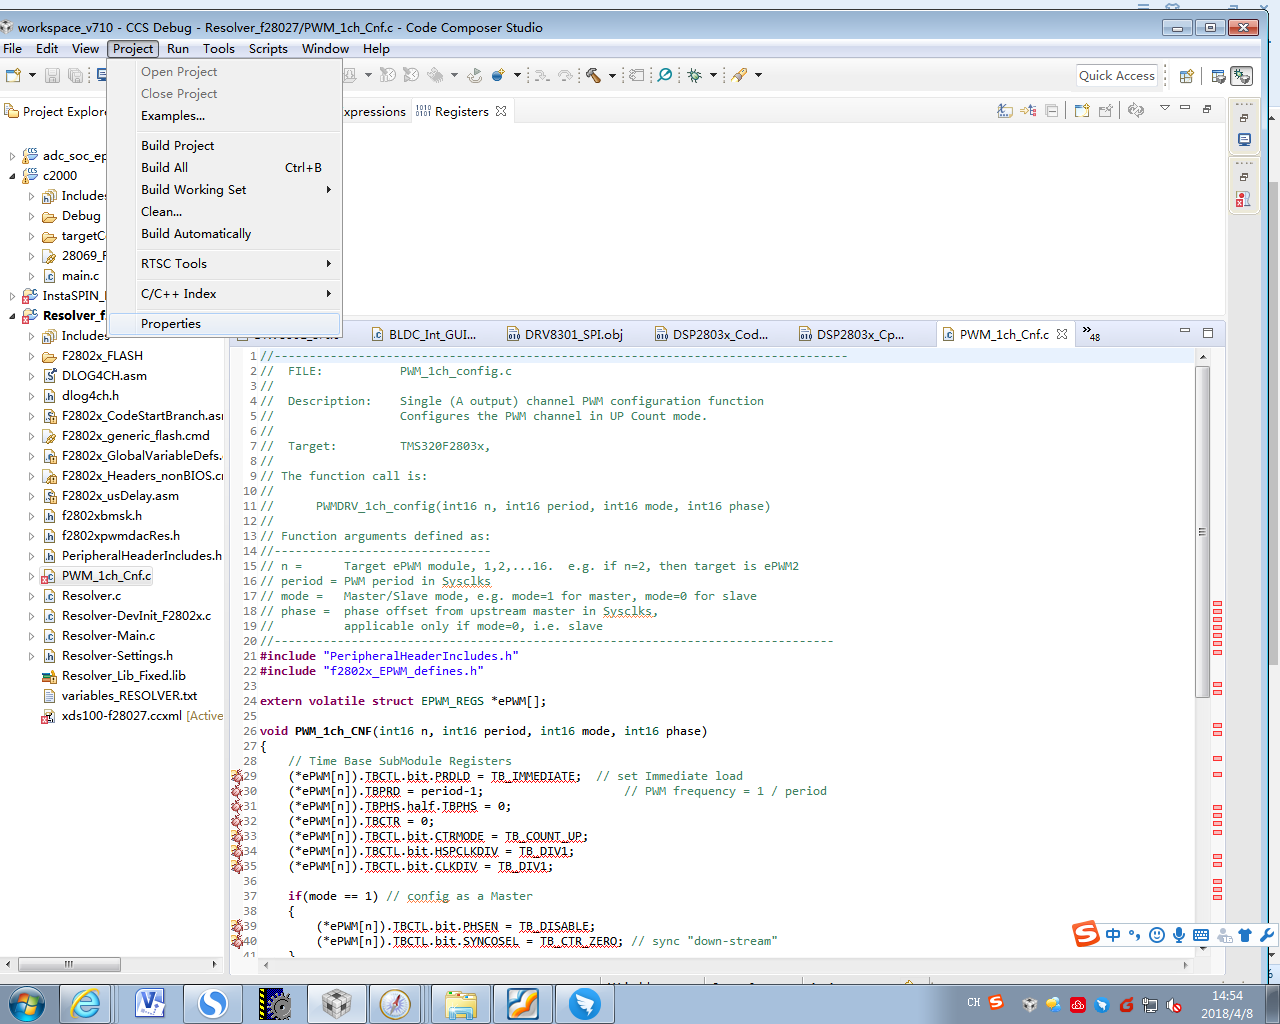This screenshot has height=1024, width=1280.
Task: Open Sogou input method icon in overlay
Action: pos(1086,934)
